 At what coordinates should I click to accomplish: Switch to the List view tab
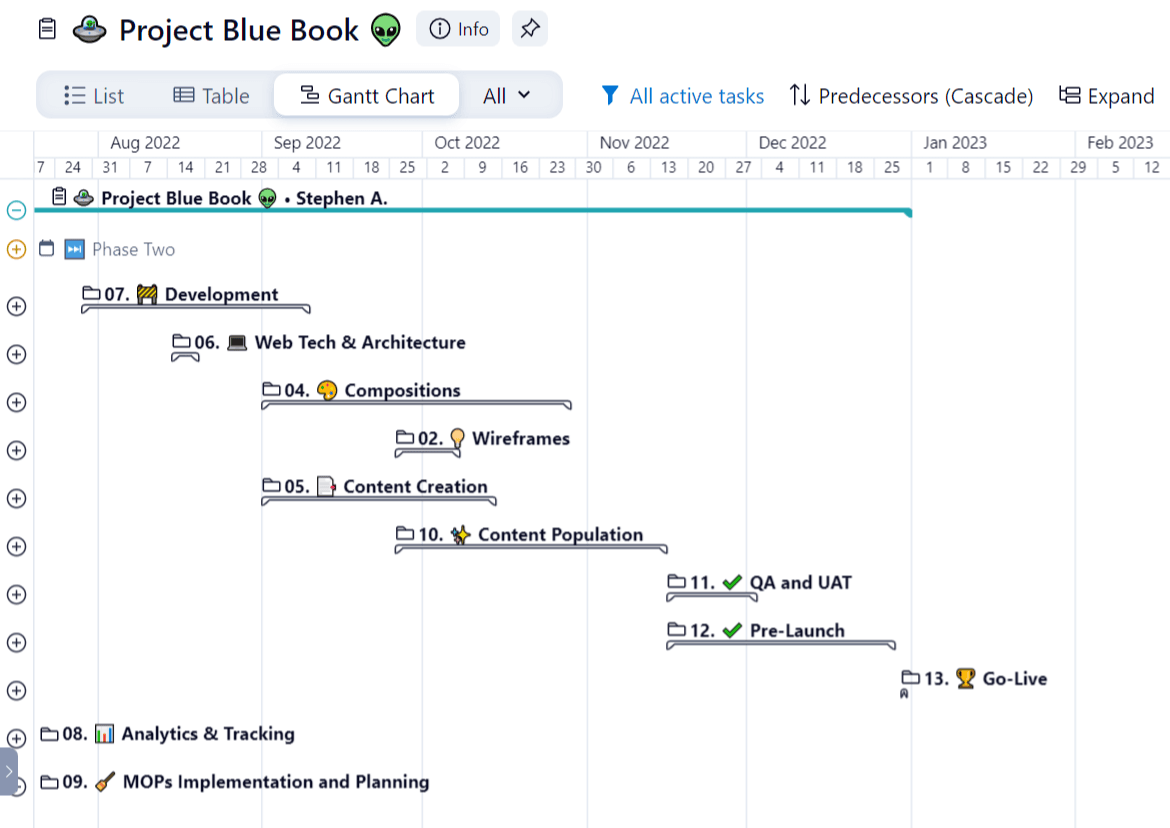click(95, 95)
